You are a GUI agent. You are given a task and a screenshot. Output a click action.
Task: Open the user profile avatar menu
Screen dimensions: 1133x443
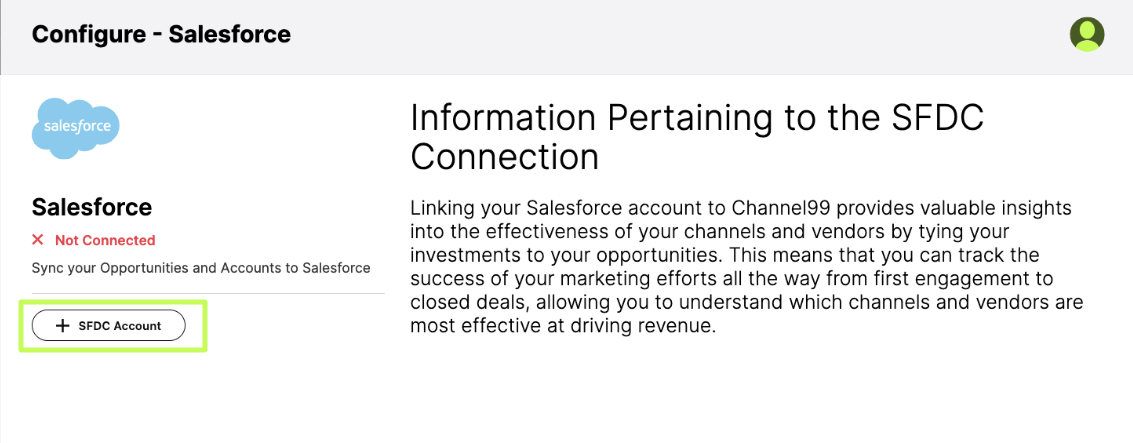pos(1087,34)
